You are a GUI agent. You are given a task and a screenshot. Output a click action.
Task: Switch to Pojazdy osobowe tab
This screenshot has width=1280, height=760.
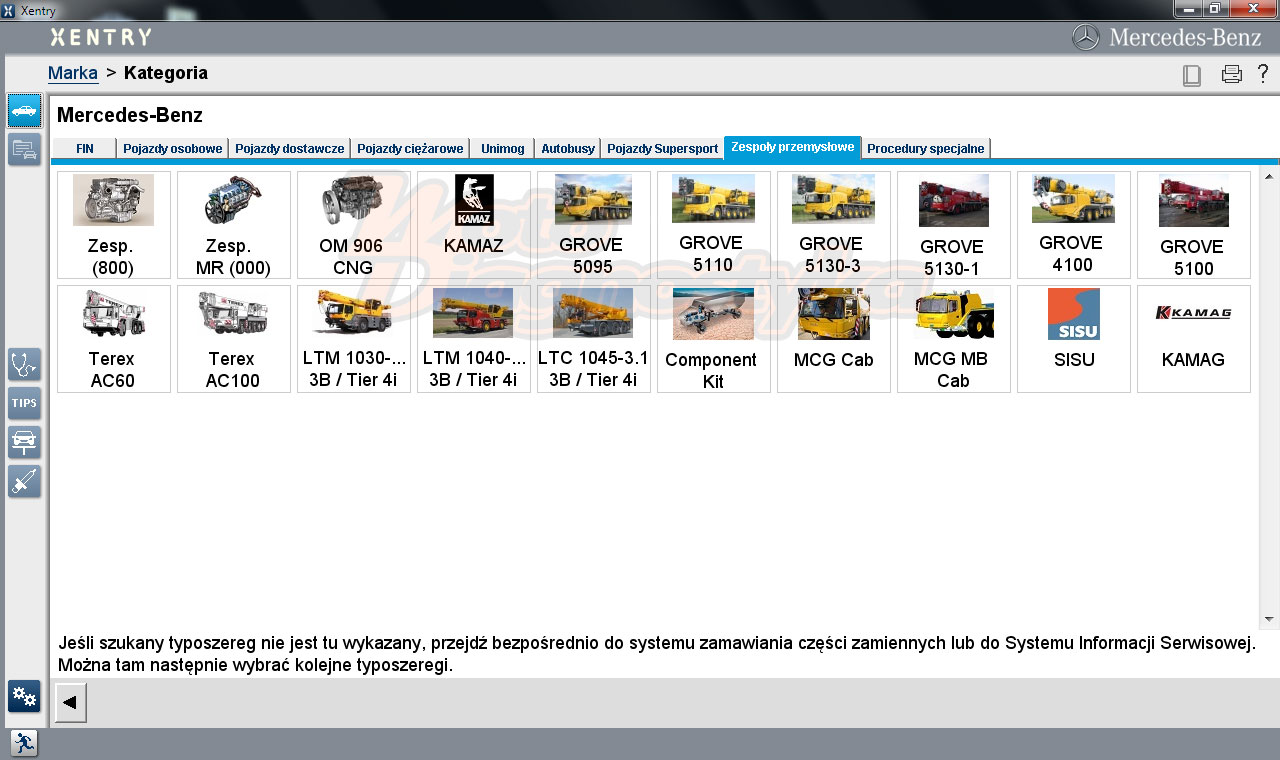coord(173,148)
